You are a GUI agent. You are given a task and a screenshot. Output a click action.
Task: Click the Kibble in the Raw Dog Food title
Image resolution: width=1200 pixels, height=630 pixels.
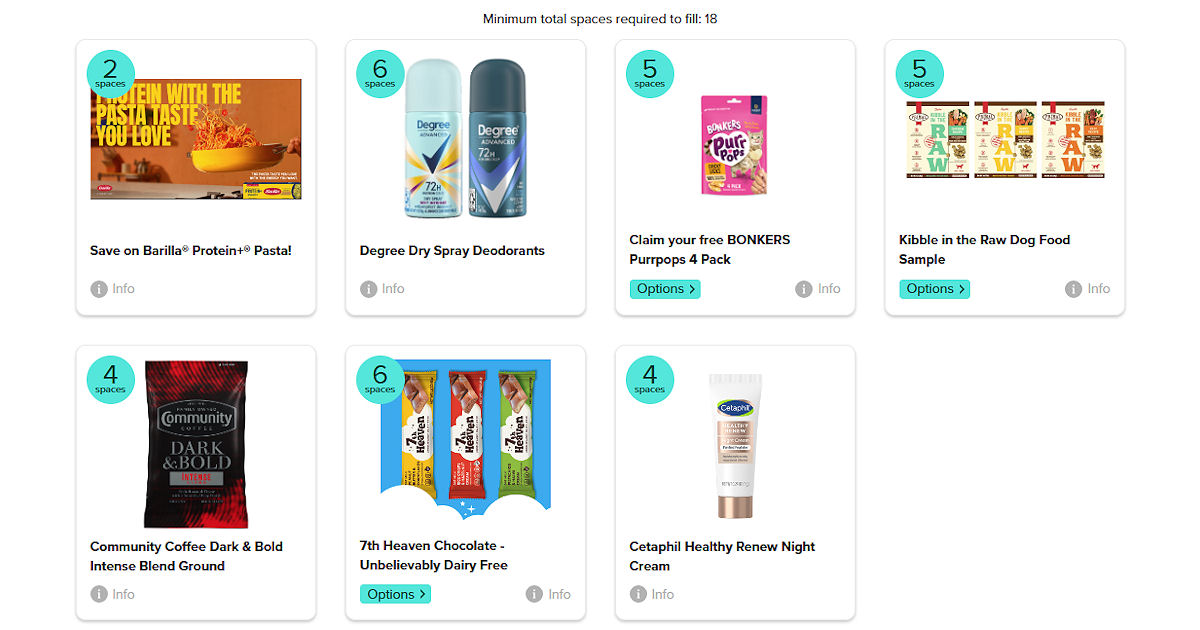985,249
